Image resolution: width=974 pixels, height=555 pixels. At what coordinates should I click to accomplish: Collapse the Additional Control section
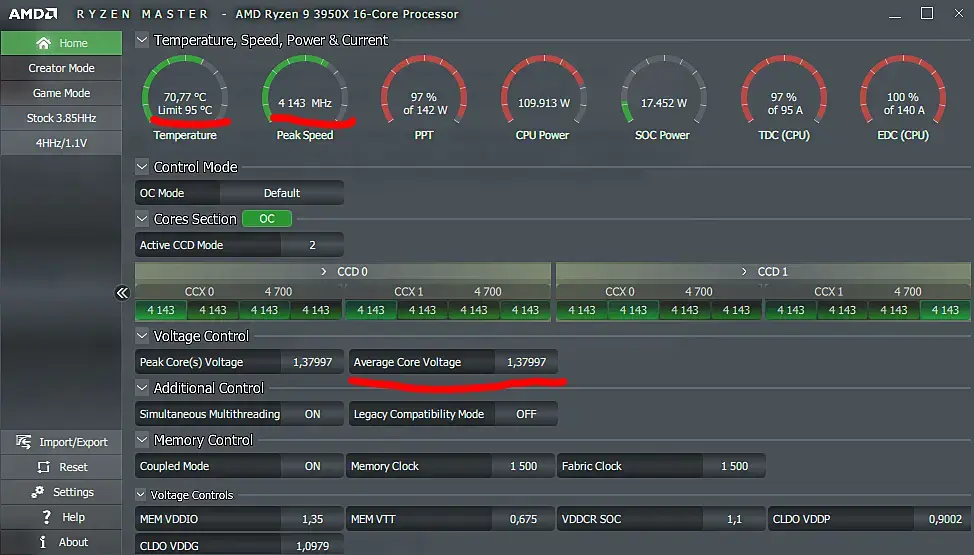(x=142, y=388)
